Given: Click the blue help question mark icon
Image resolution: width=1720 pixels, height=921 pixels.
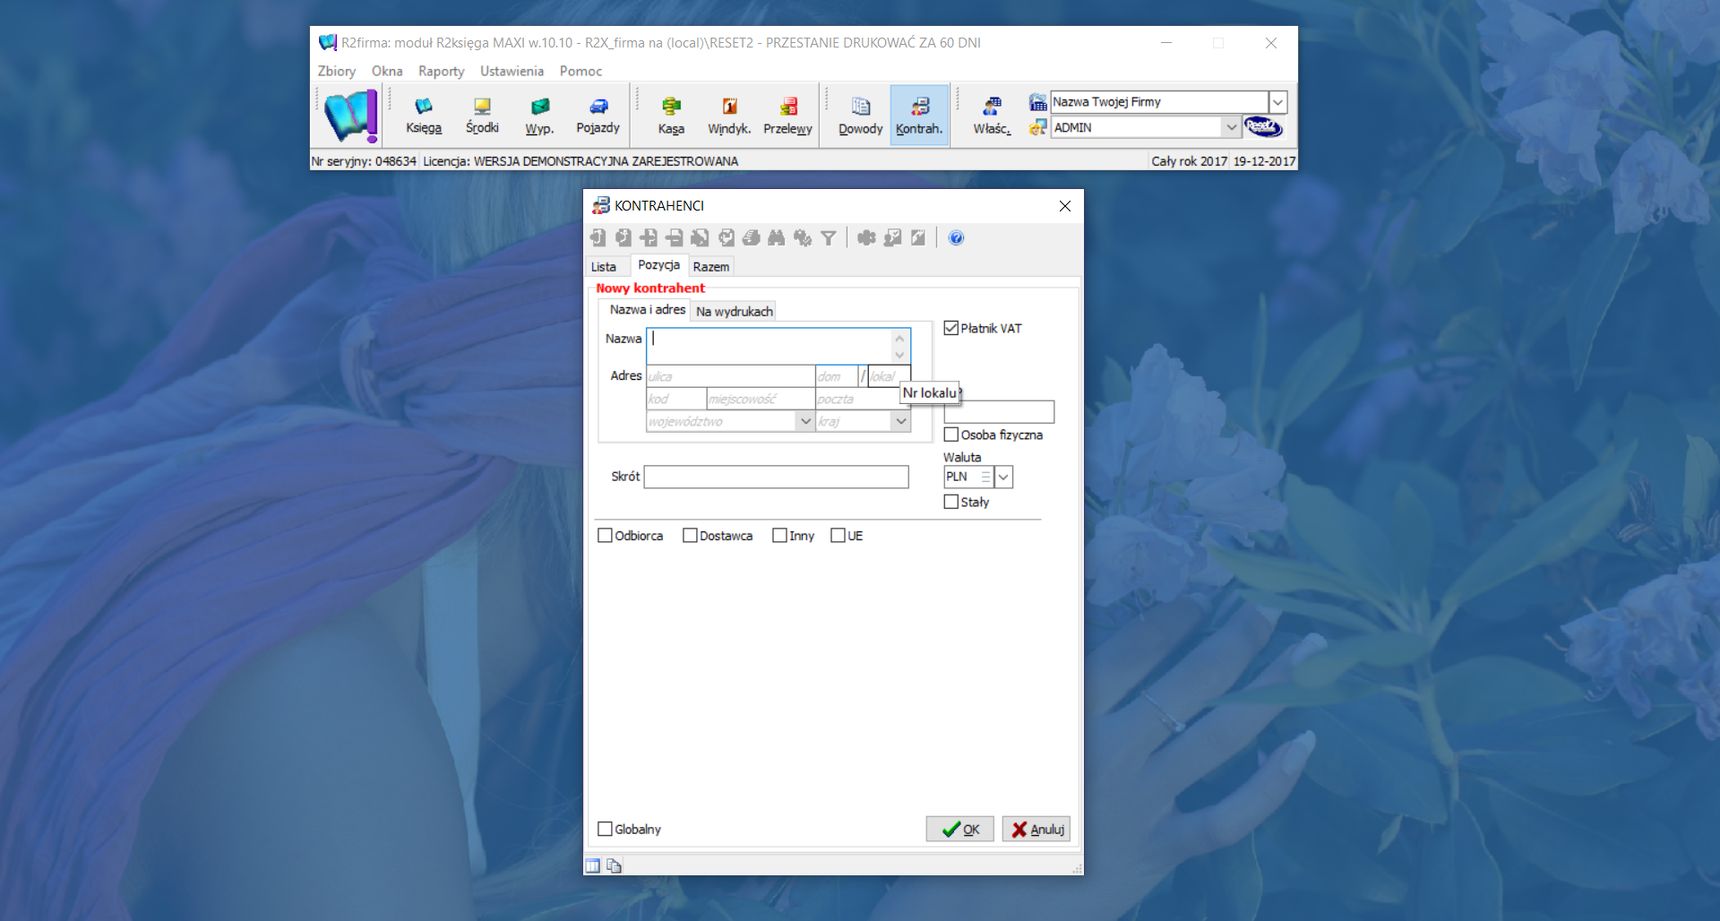Looking at the screenshot, I should click(956, 237).
